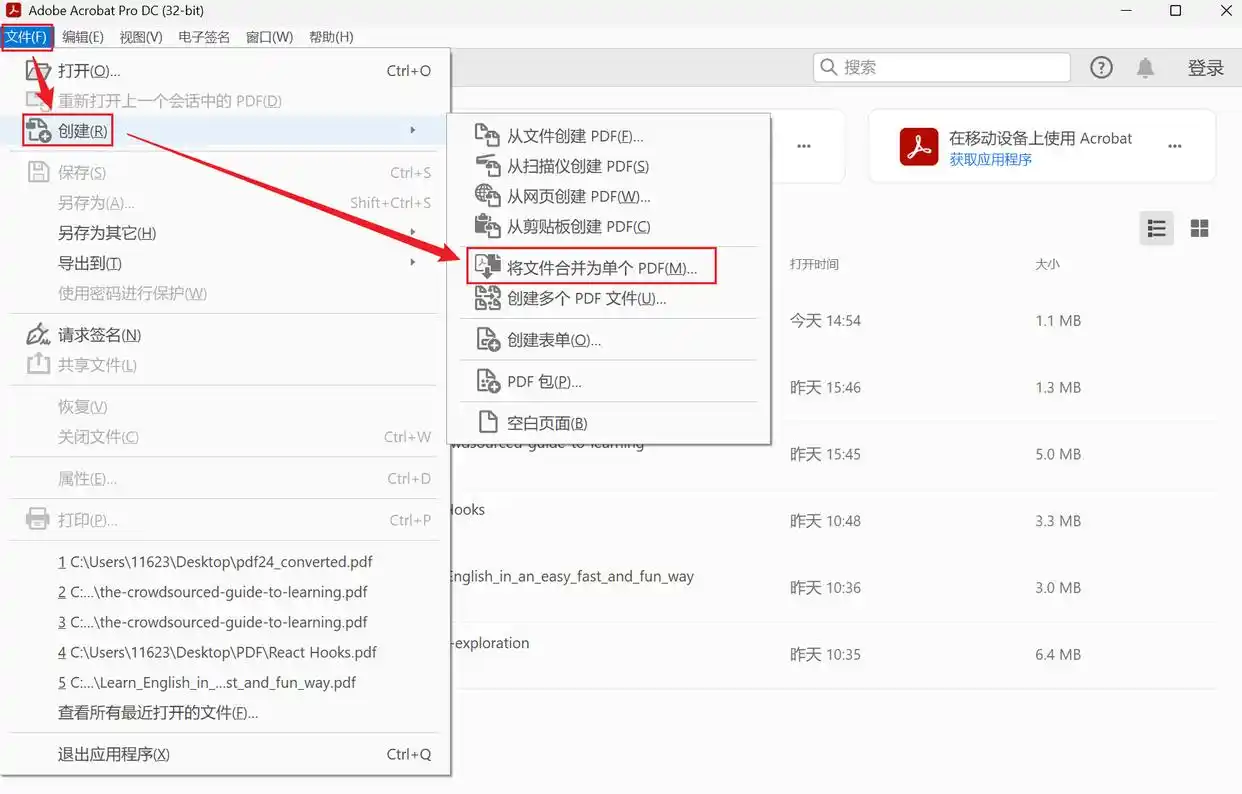
Task: Click the 从剪贴板创建 PDF icon
Action: coord(487,226)
